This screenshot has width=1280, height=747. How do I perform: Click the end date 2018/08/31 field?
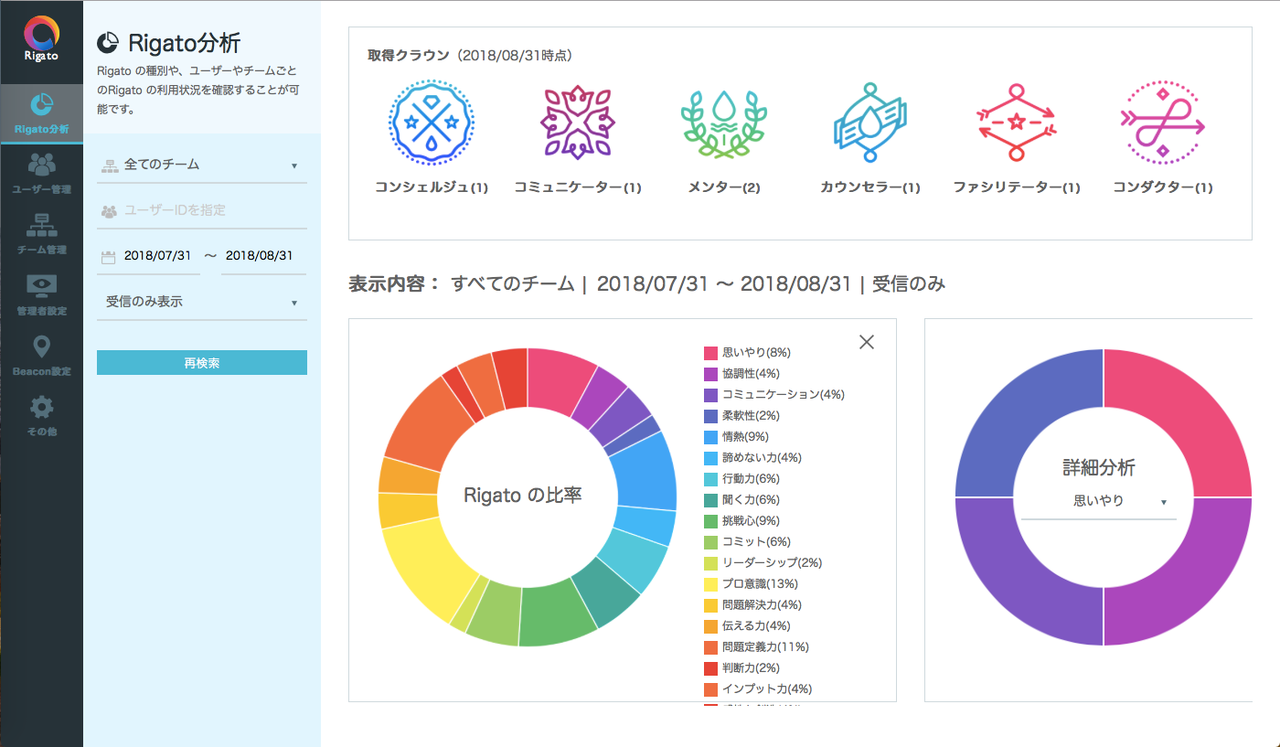[263, 256]
